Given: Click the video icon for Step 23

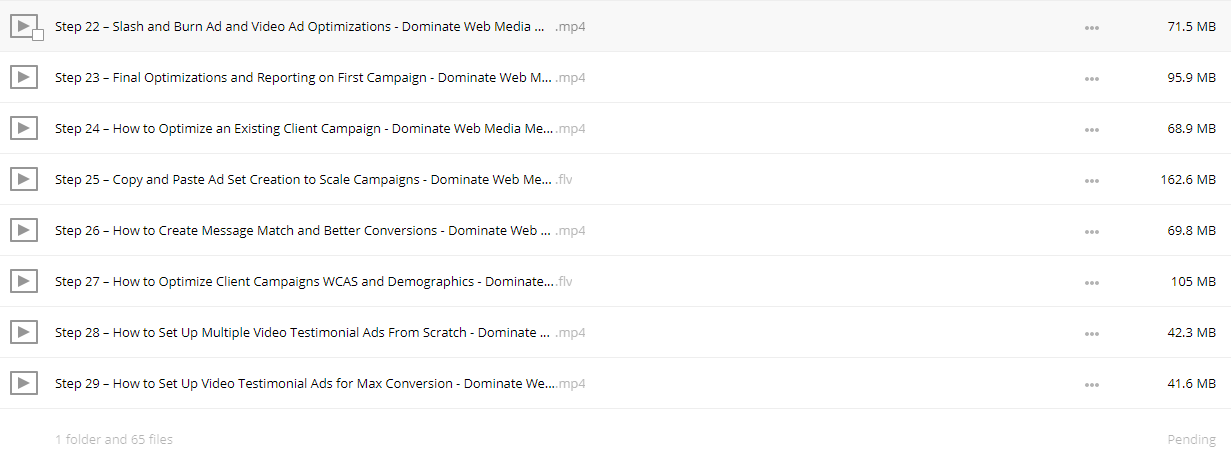Looking at the screenshot, I should point(23,77).
